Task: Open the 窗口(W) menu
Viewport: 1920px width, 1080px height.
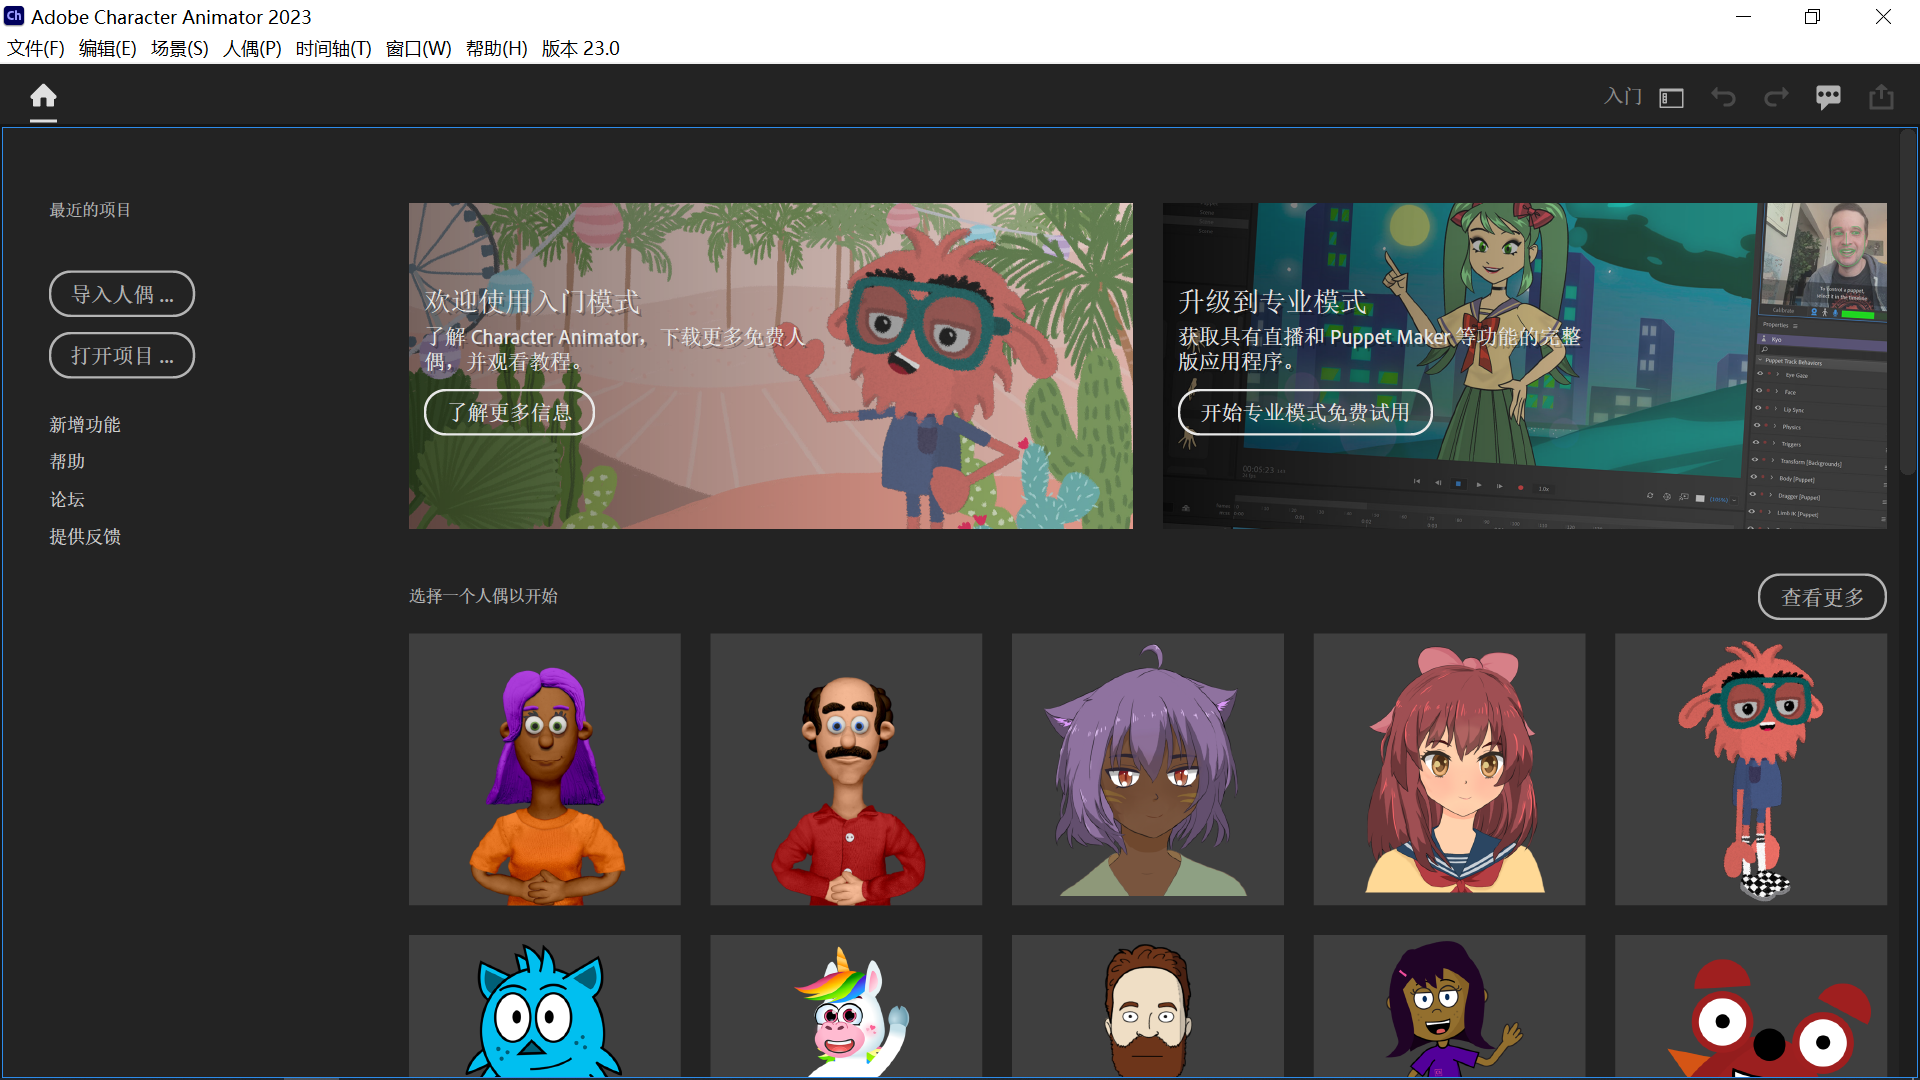Action: pos(418,48)
